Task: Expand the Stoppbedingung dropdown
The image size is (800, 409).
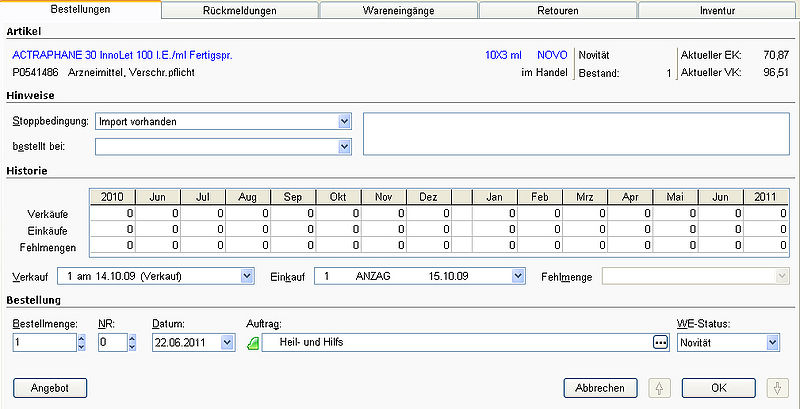Action: click(x=344, y=122)
